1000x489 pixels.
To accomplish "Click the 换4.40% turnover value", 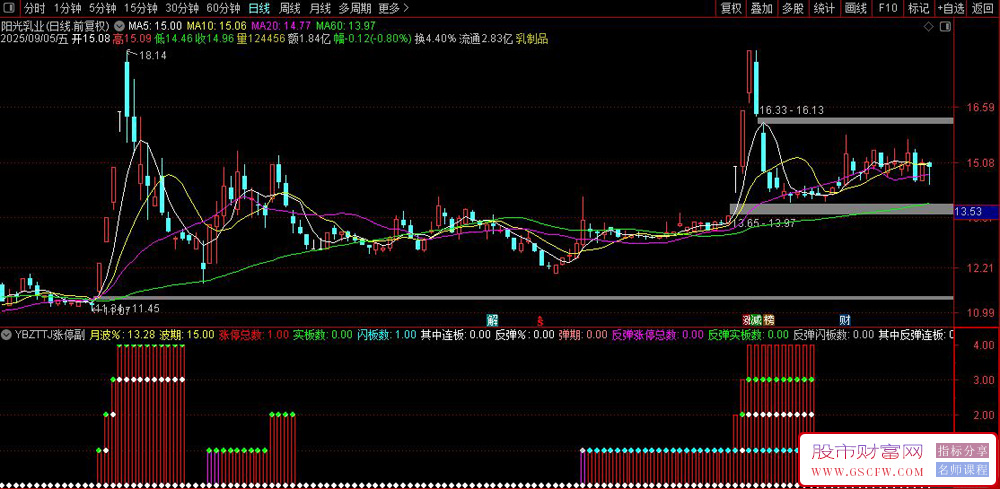I will [x=435, y=39].
